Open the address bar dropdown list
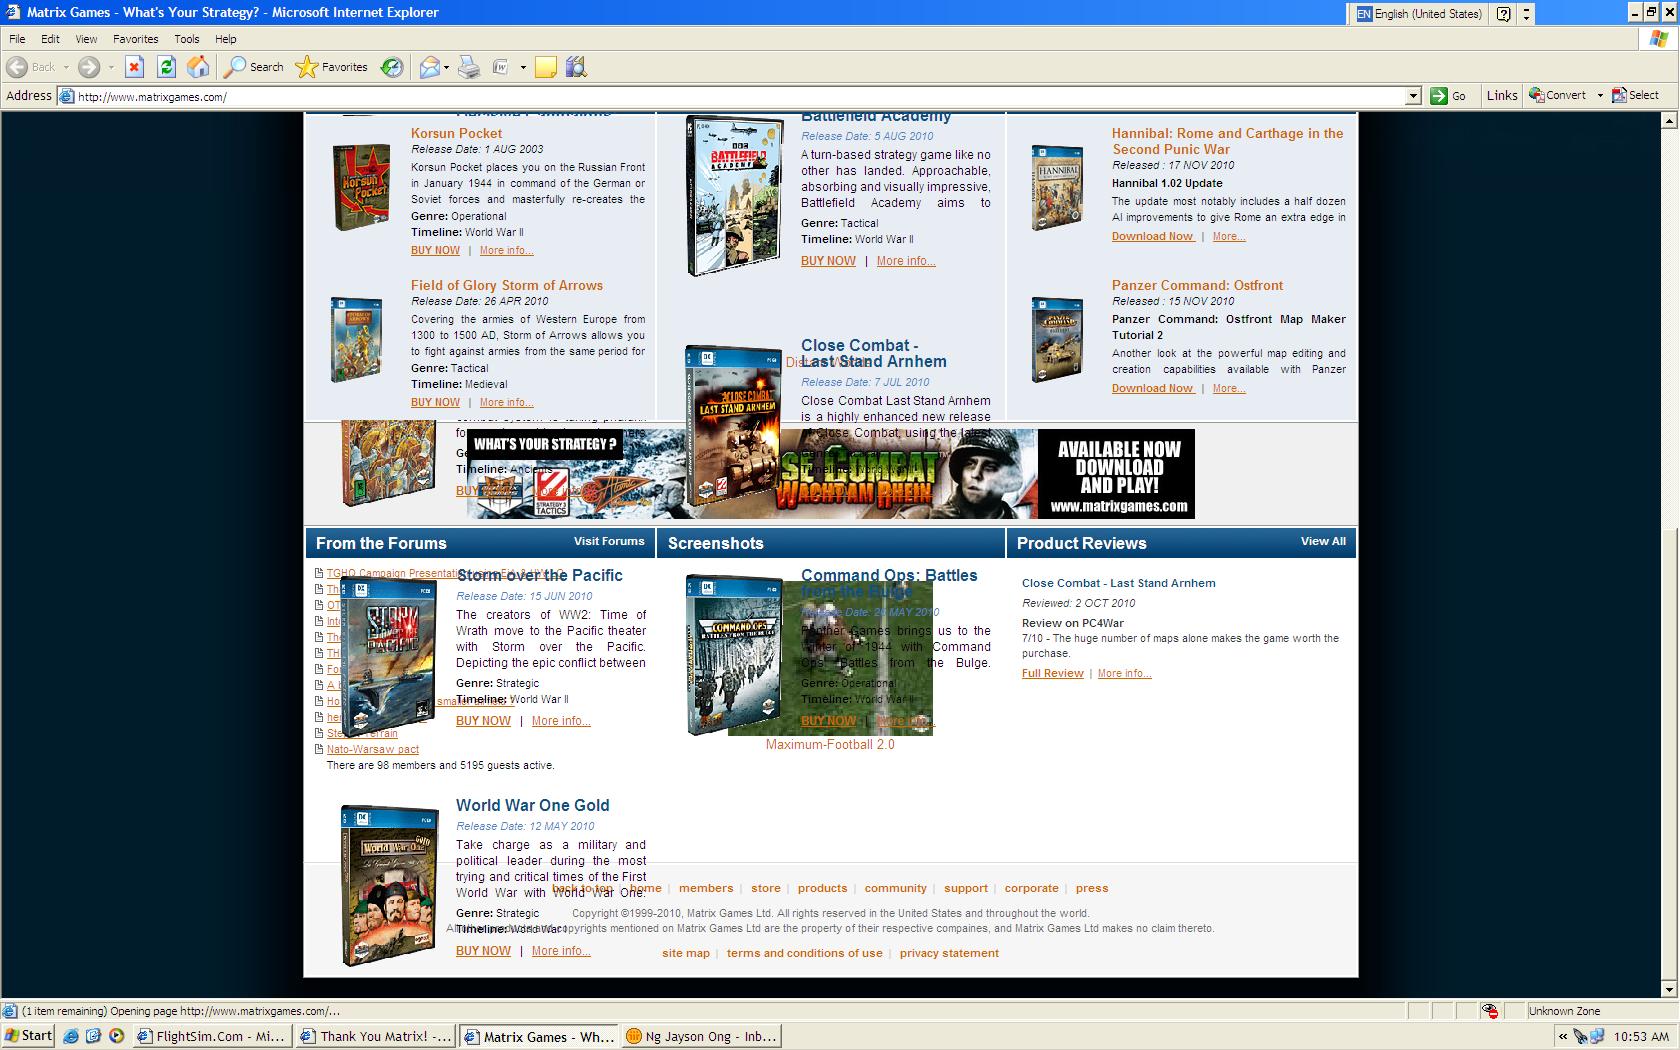 1413,96
